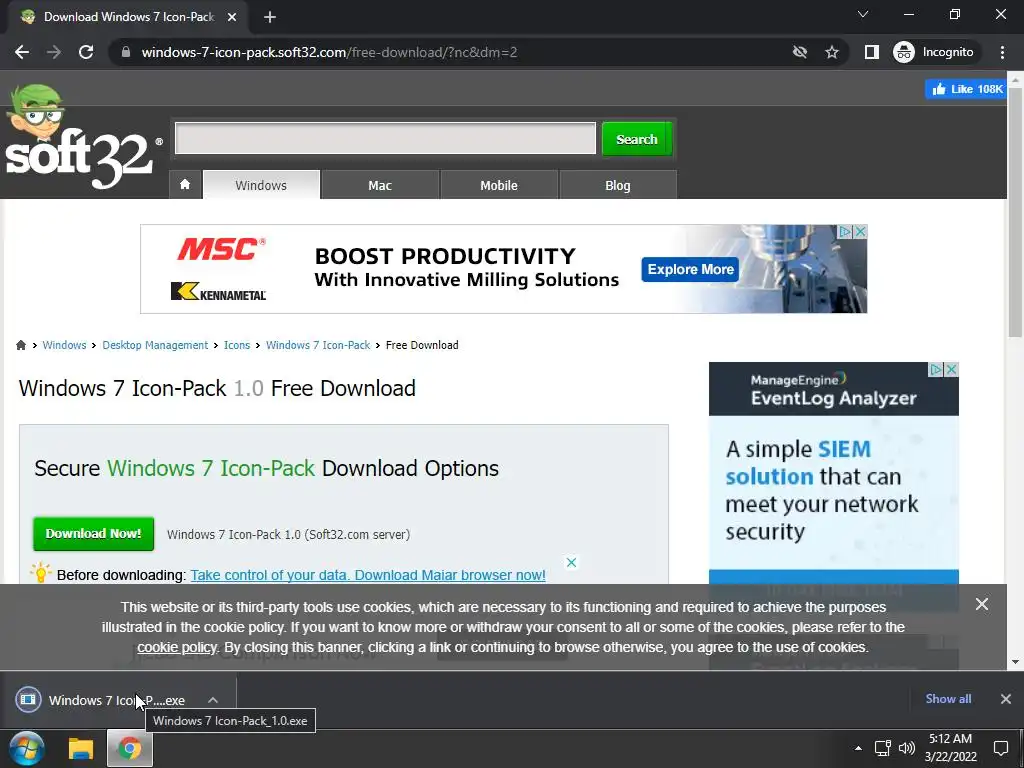Click into the soft32 search field
The image size is (1024, 768).
tap(385, 138)
